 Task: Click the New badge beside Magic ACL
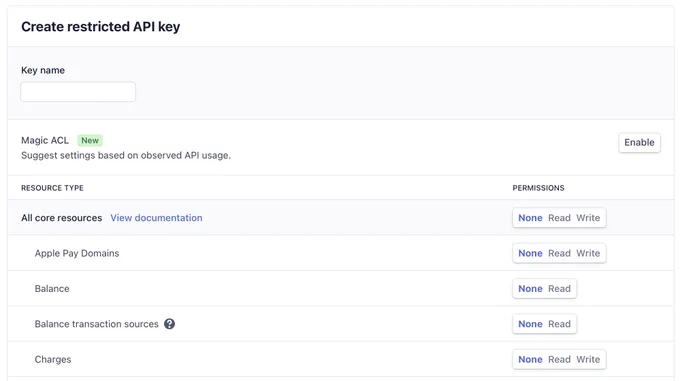point(90,140)
